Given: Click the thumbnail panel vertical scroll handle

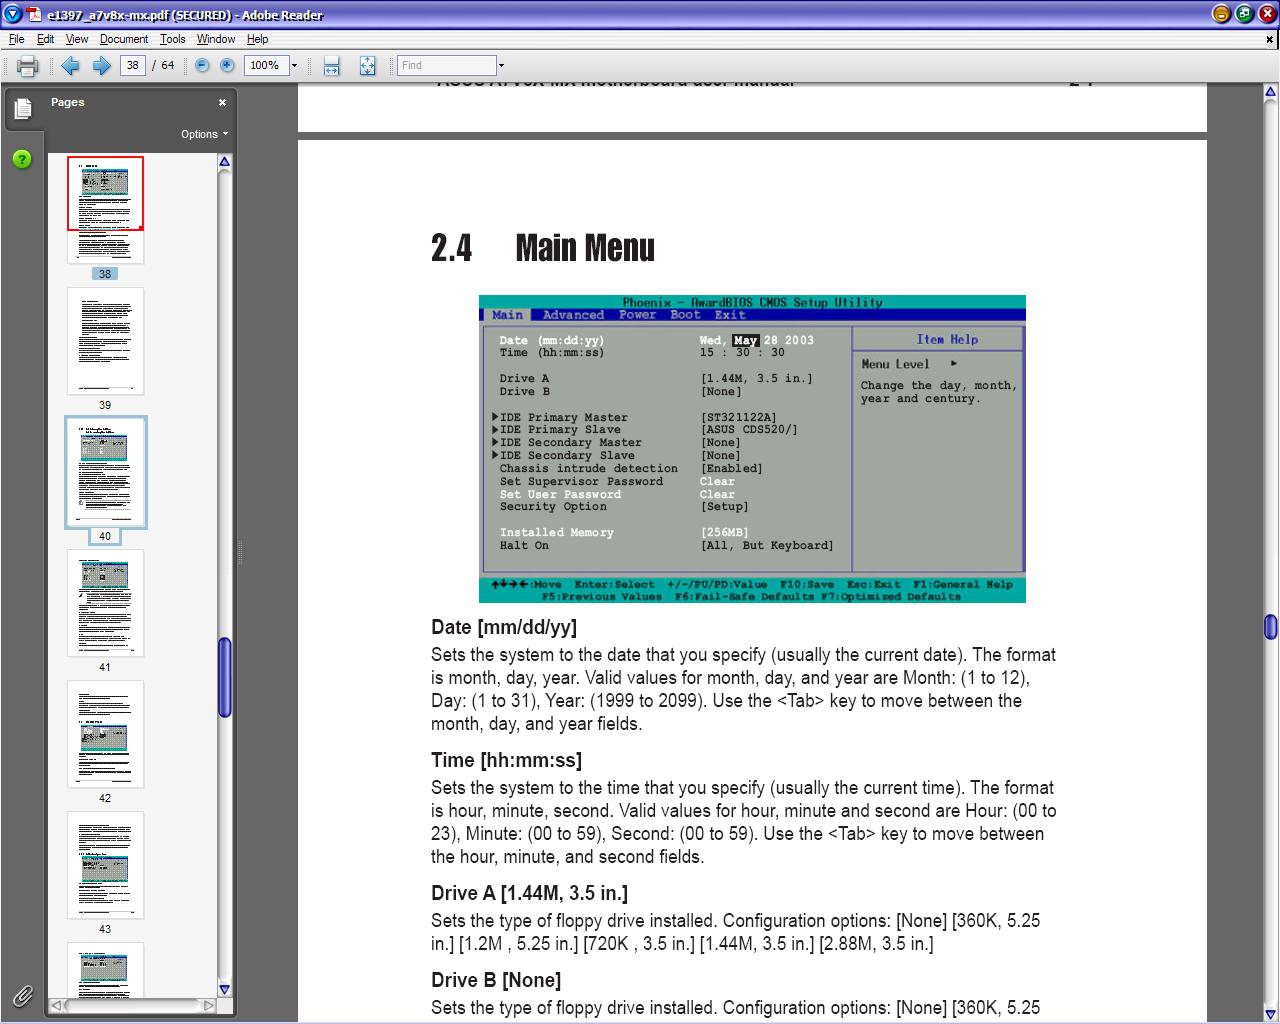Looking at the screenshot, I should [x=224, y=677].
